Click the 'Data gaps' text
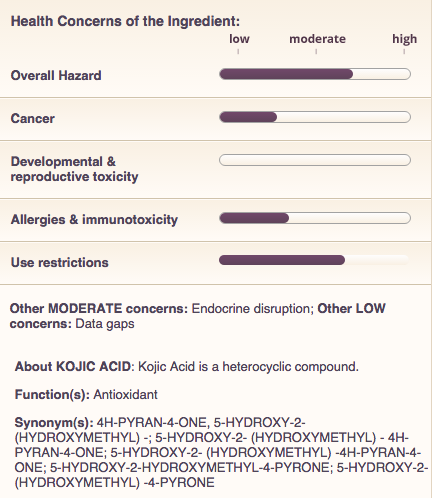The width and height of the screenshot is (432, 498). (x=105, y=324)
